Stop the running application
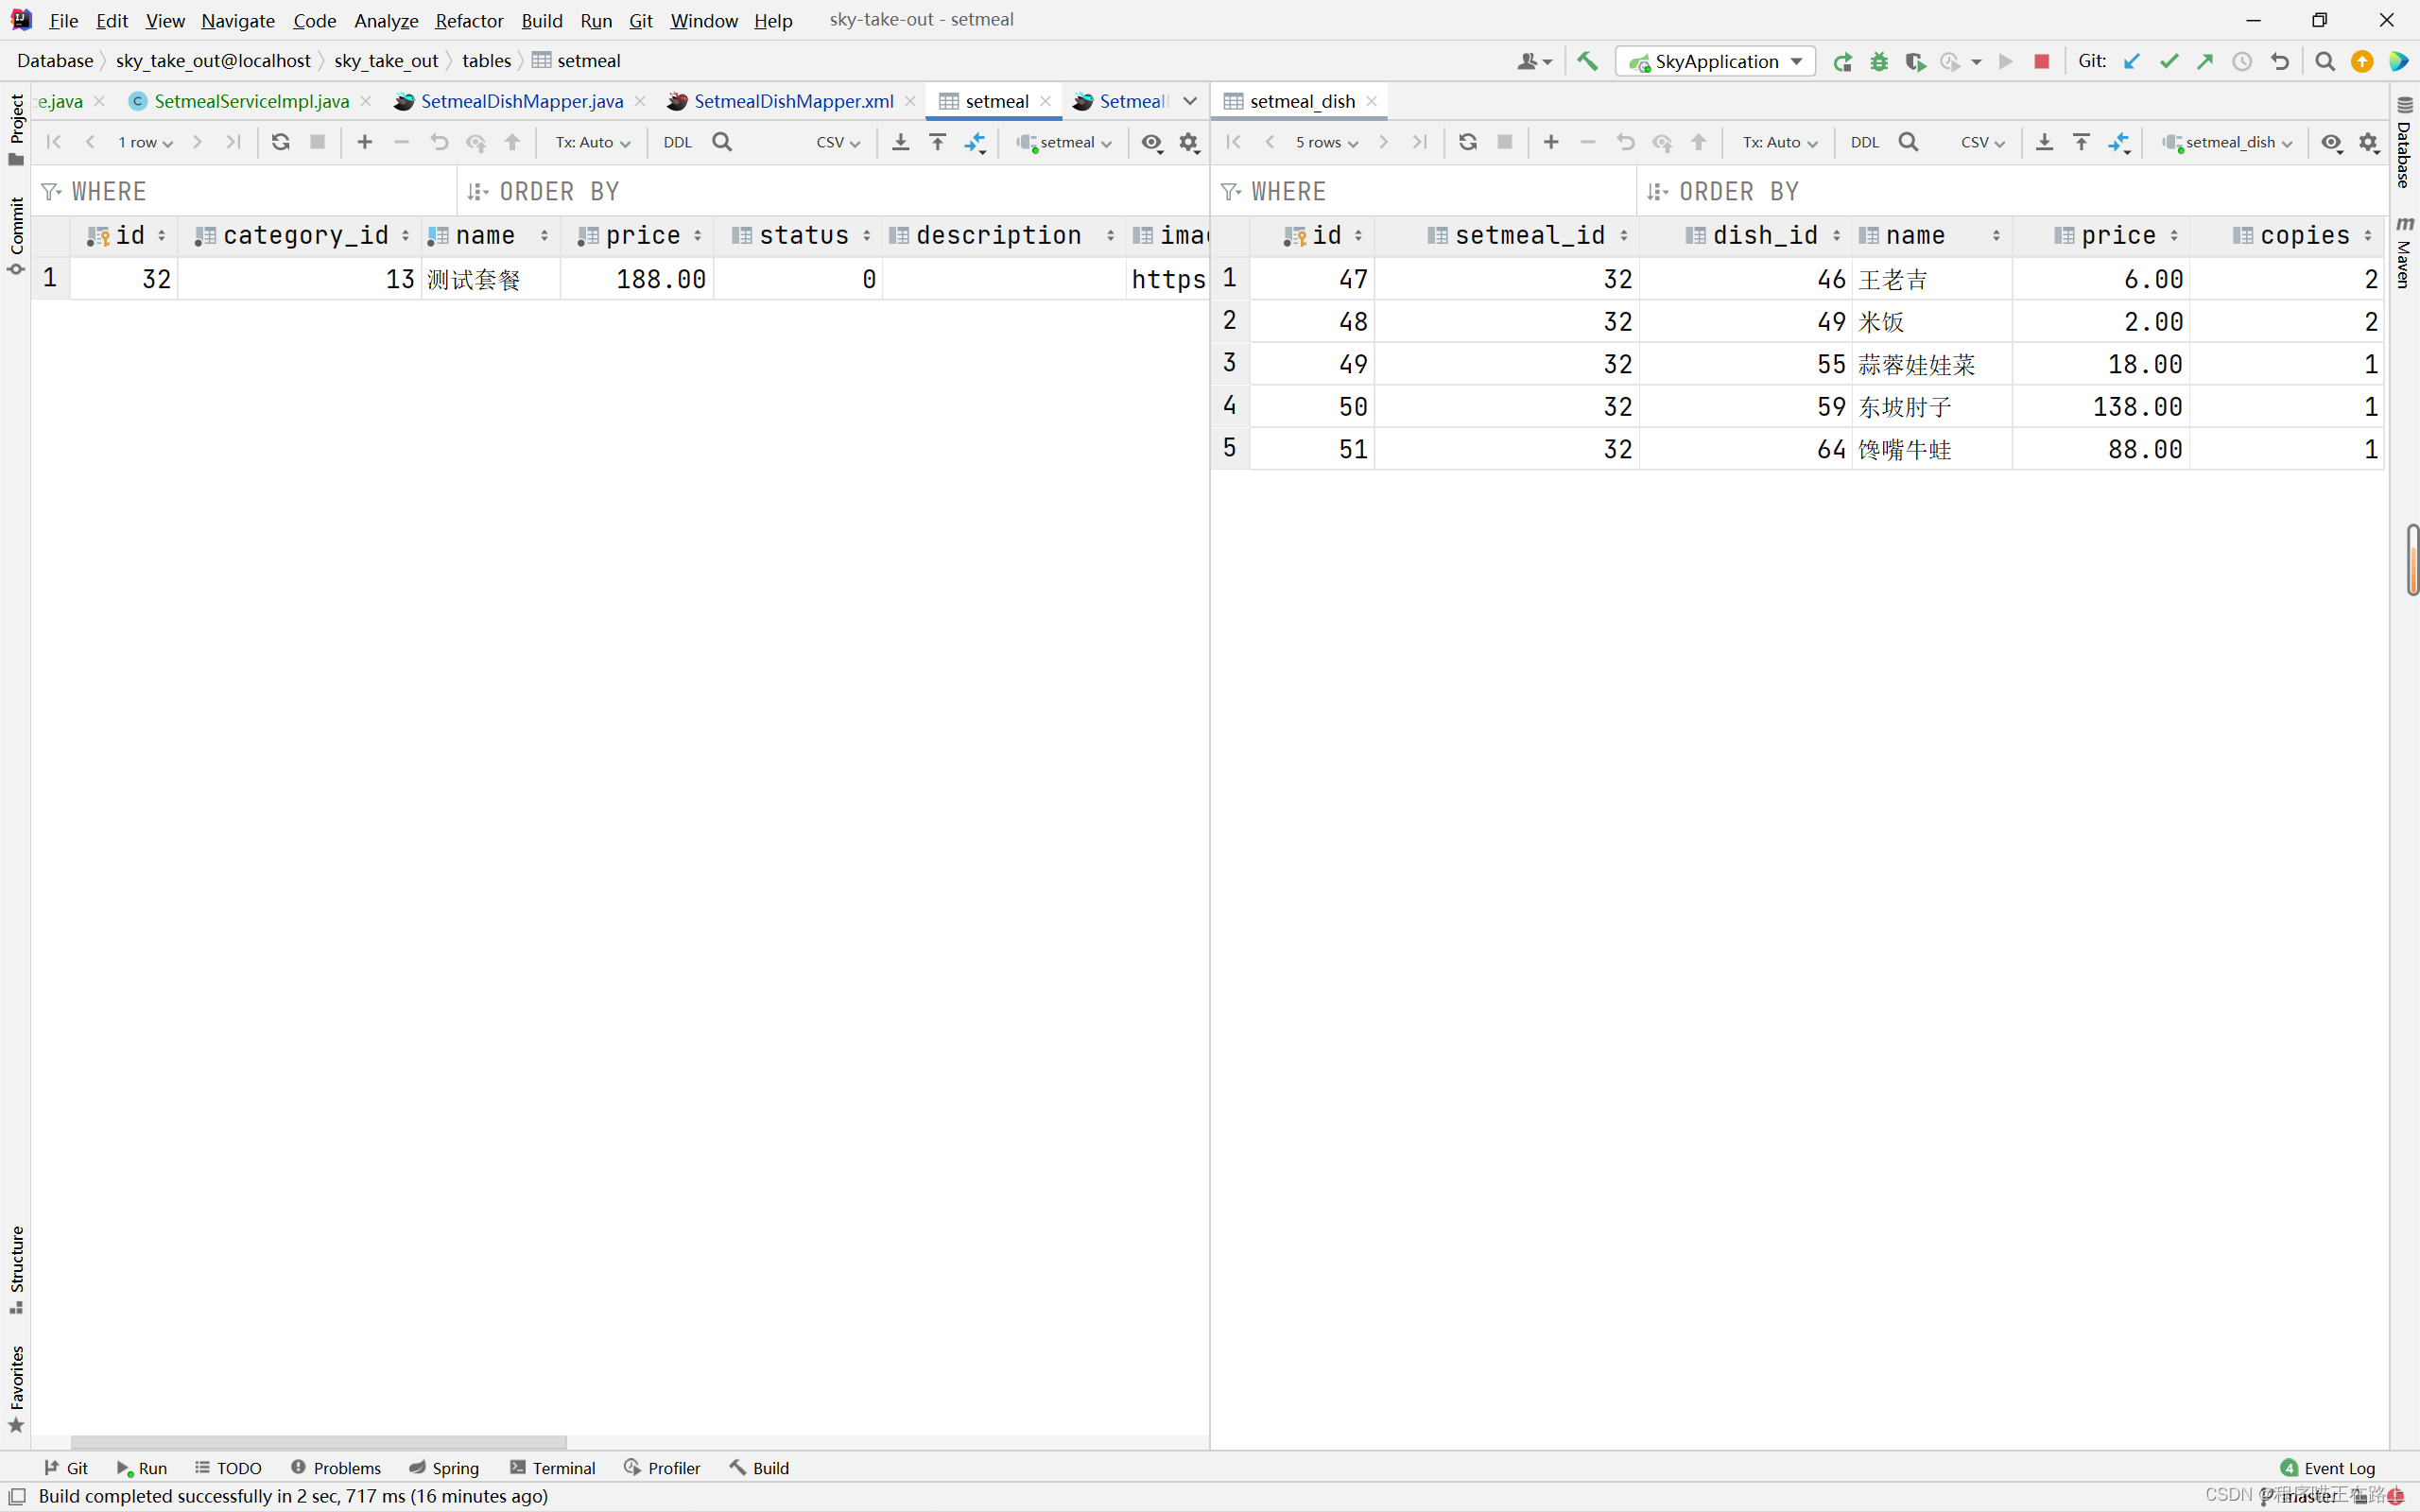 [x=2041, y=61]
